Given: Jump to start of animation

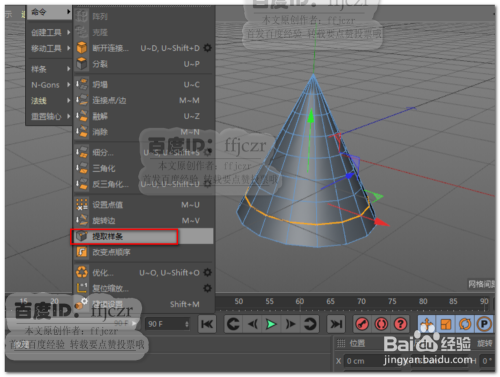Looking at the screenshot, I should [x=207, y=324].
